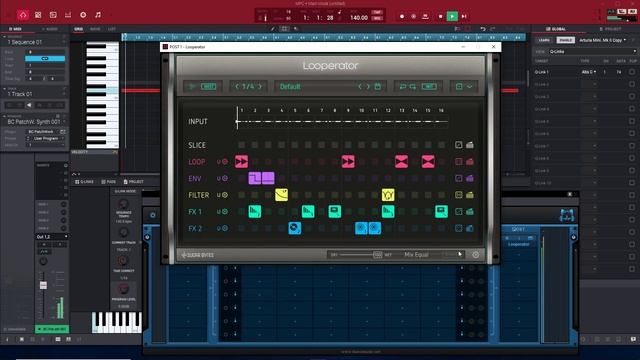
Task: Switch to the MIDI tab in left panel
Action: coord(15,29)
